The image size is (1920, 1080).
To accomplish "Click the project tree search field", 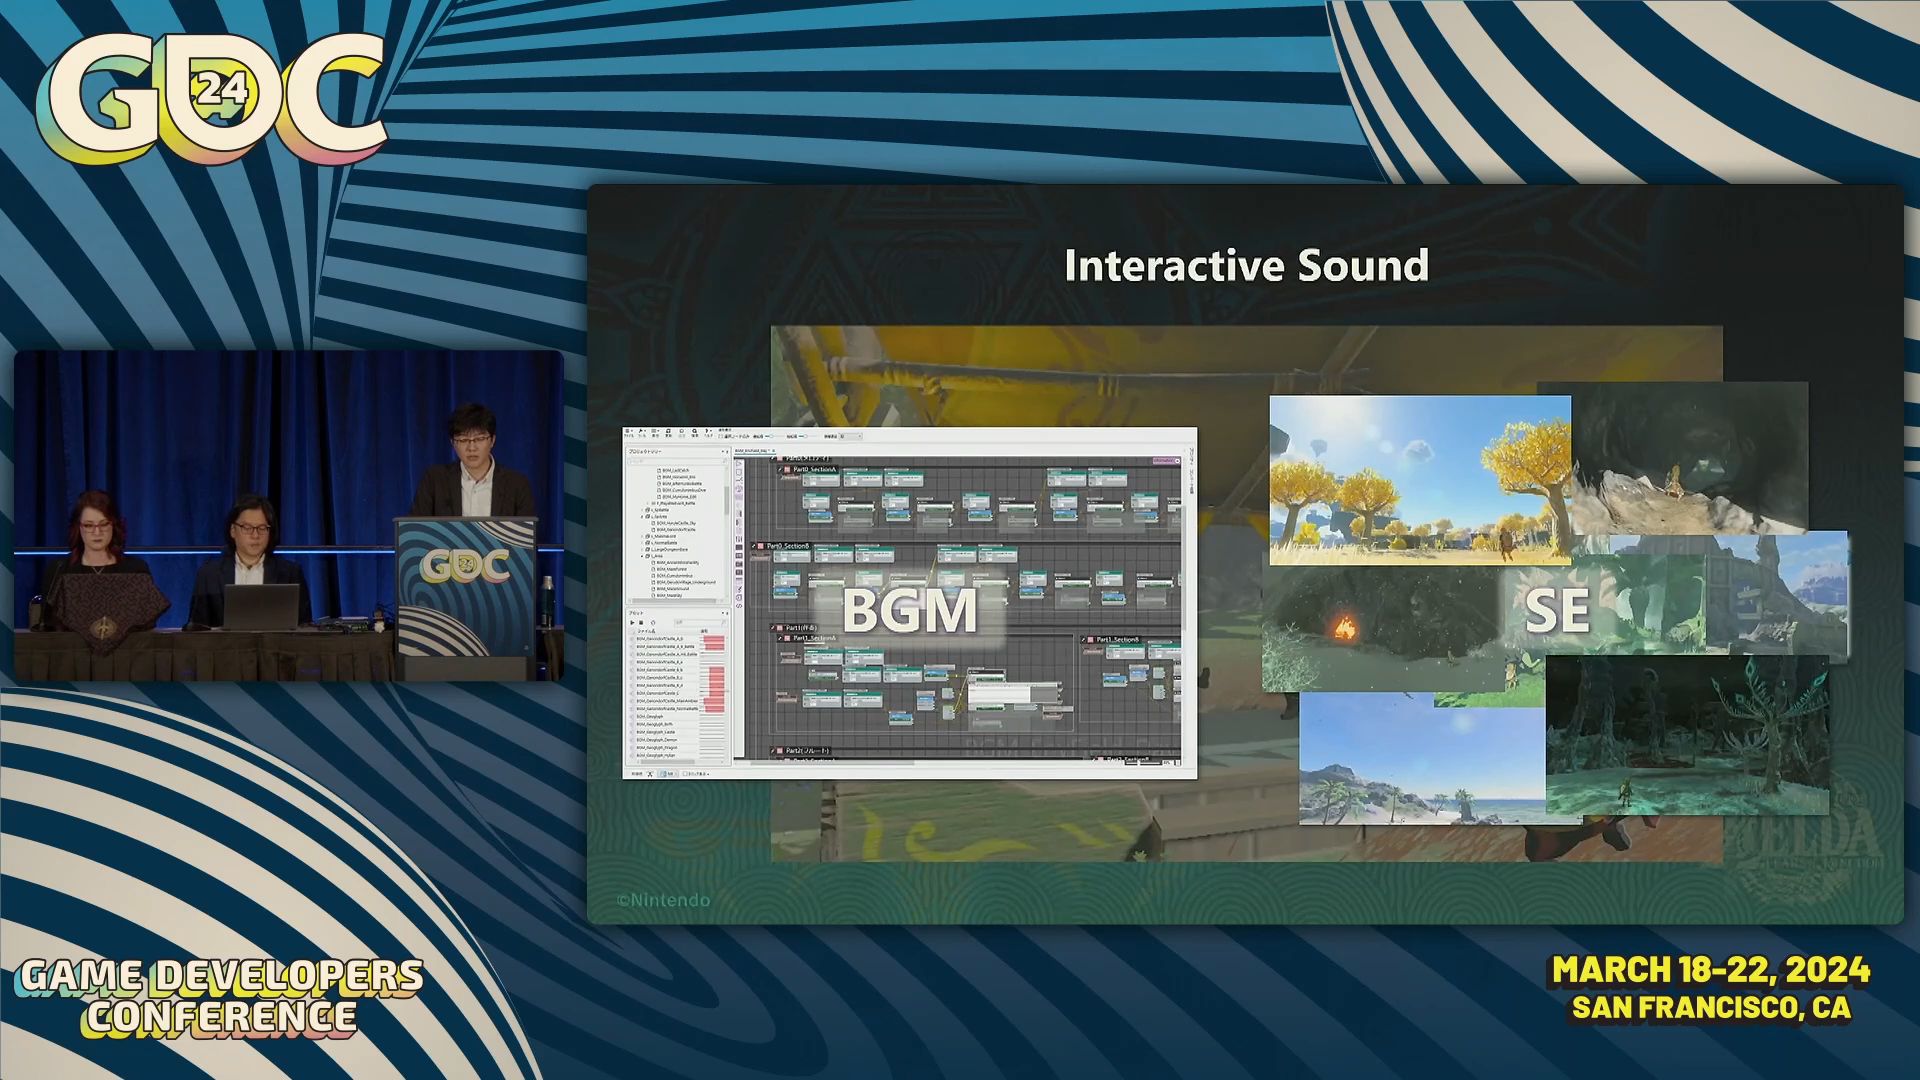I will [675, 461].
